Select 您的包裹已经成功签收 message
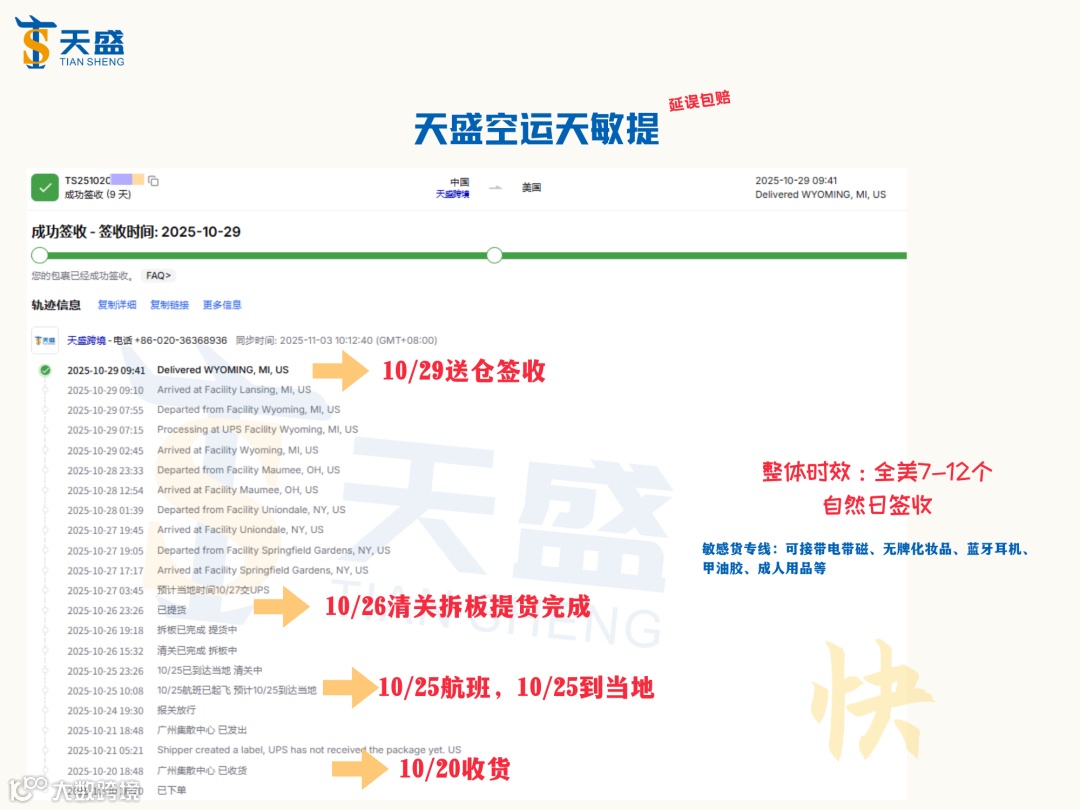1080x810 pixels. pos(82,276)
